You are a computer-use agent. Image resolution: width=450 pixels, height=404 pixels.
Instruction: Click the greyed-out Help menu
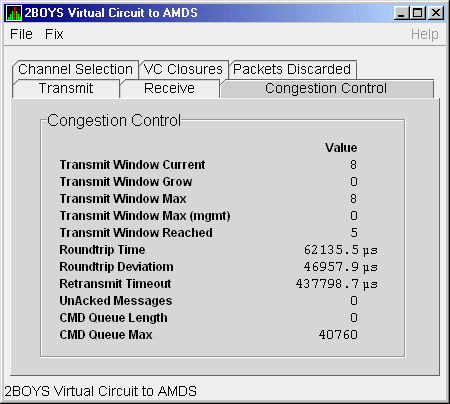(x=424, y=34)
